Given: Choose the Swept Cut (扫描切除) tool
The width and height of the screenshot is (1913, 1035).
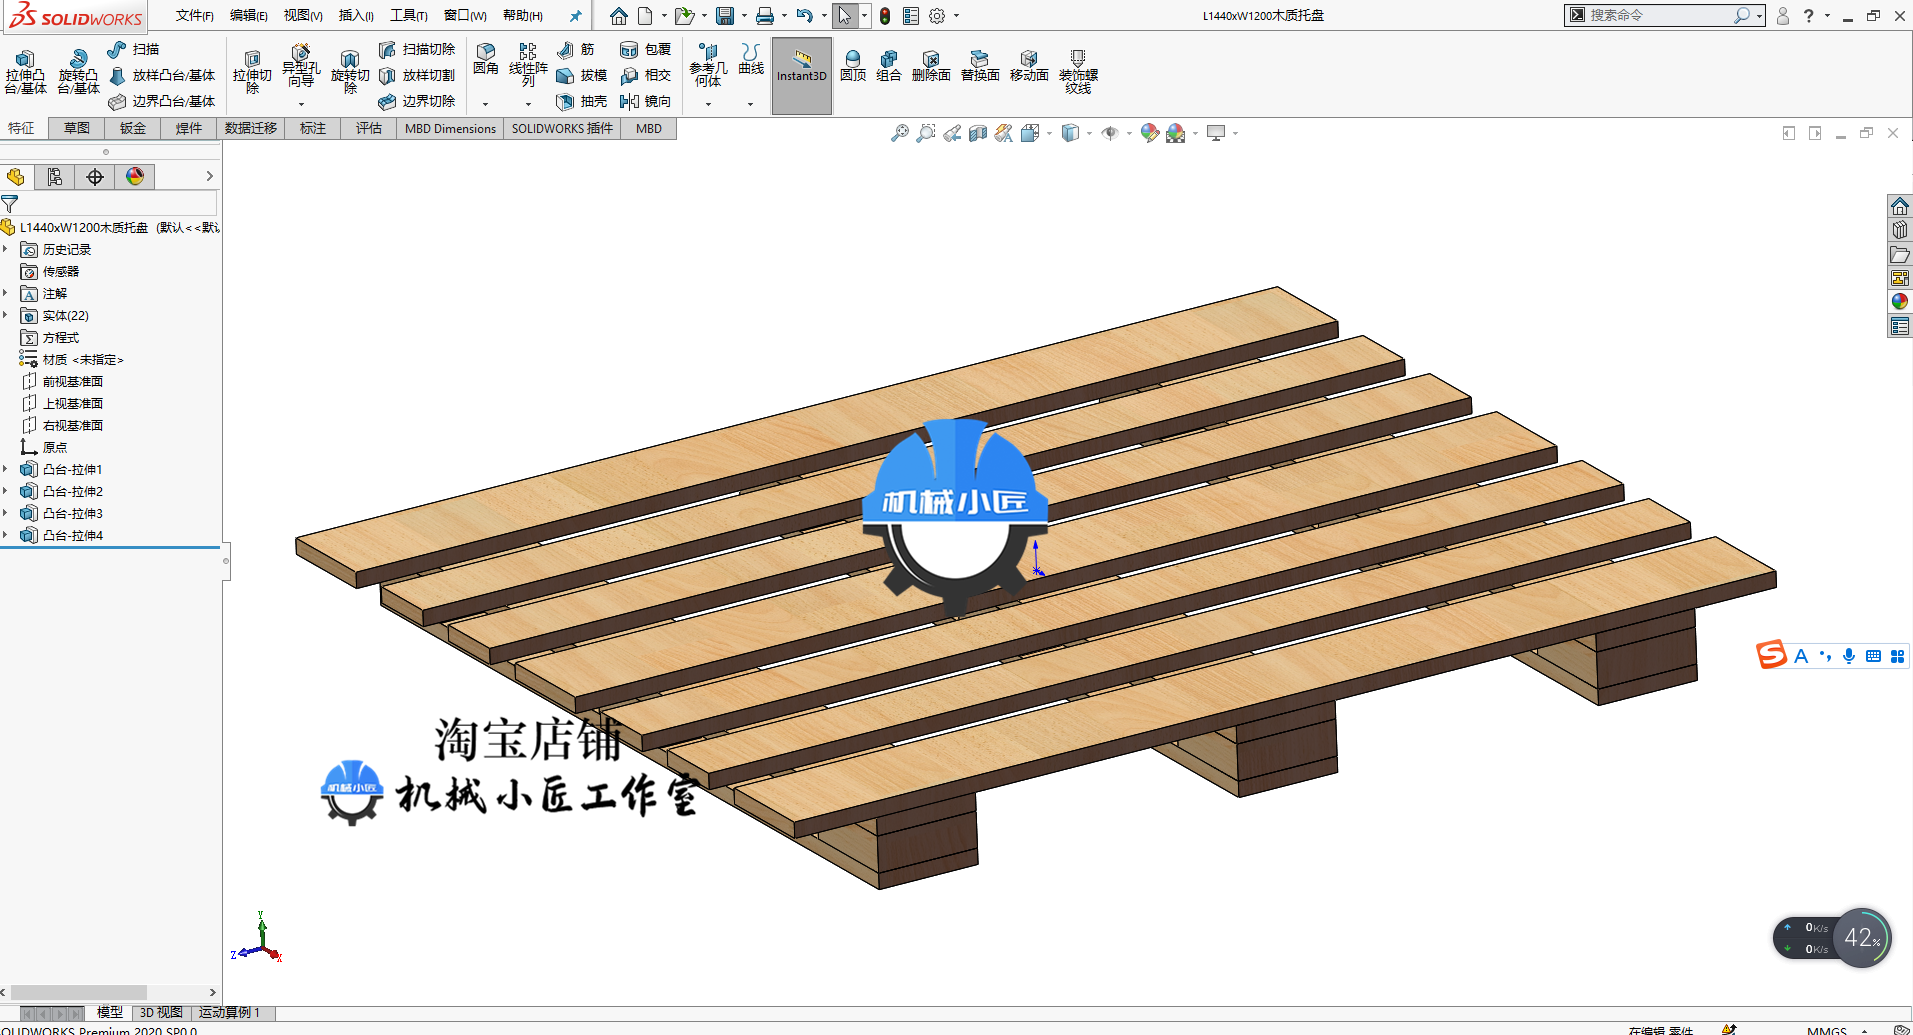Looking at the screenshot, I should click(x=417, y=49).
